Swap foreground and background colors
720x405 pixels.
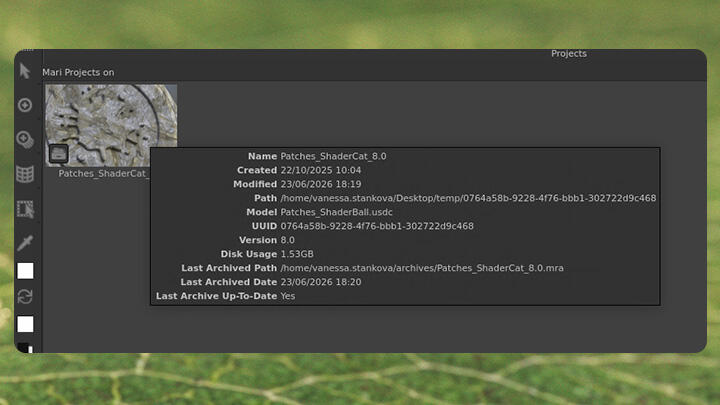(x=25, y=297)
